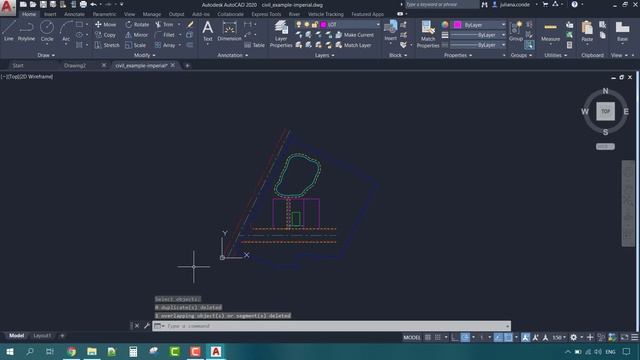Open the linetype ByLayer dropdown
Viewport: 640px width, 360px height.
503,45
